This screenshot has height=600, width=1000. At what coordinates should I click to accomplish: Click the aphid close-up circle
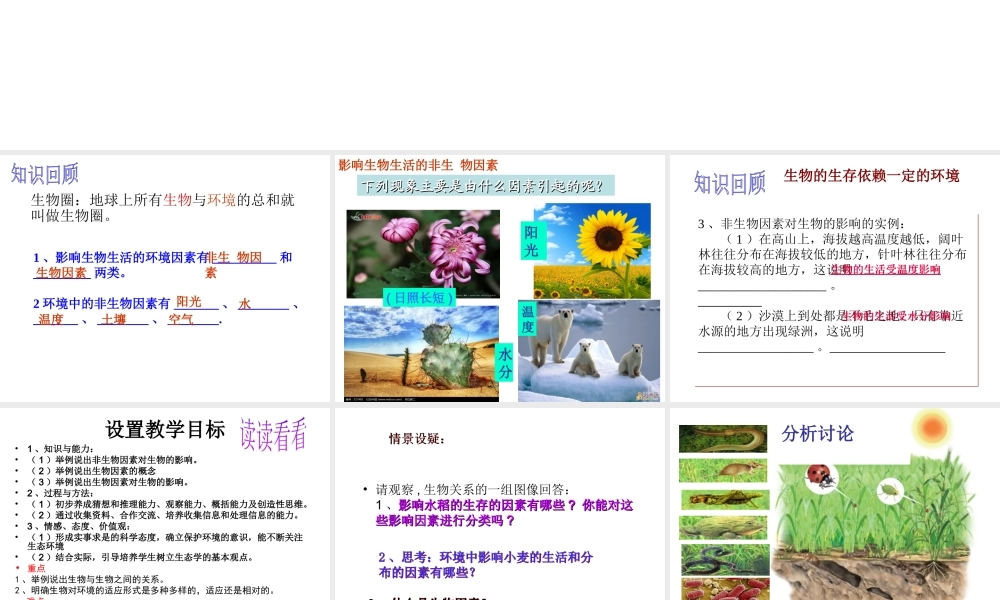(889, 490)
